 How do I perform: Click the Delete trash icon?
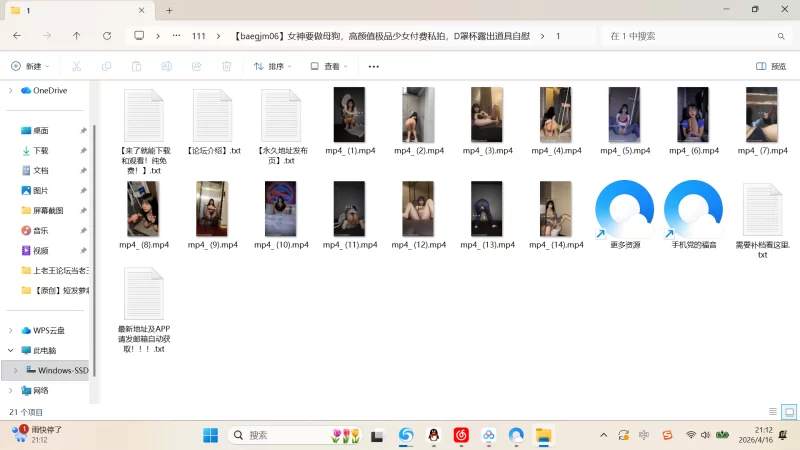pos(226,66)
